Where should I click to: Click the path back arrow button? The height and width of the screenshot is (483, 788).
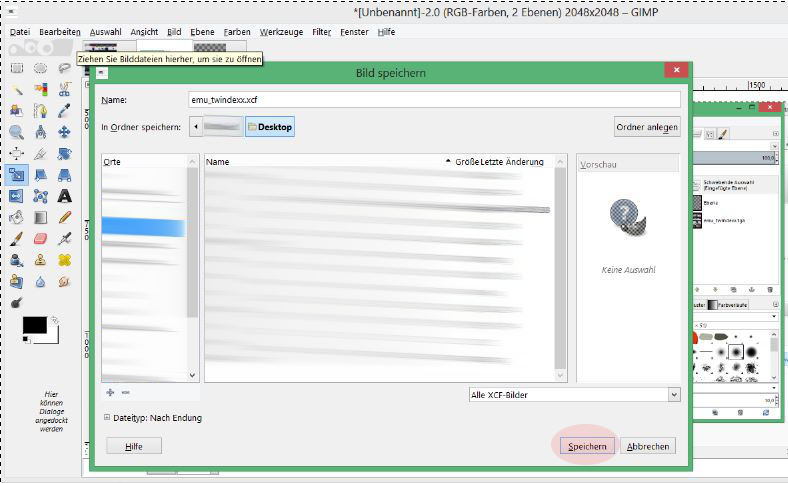tap(196, 127)
